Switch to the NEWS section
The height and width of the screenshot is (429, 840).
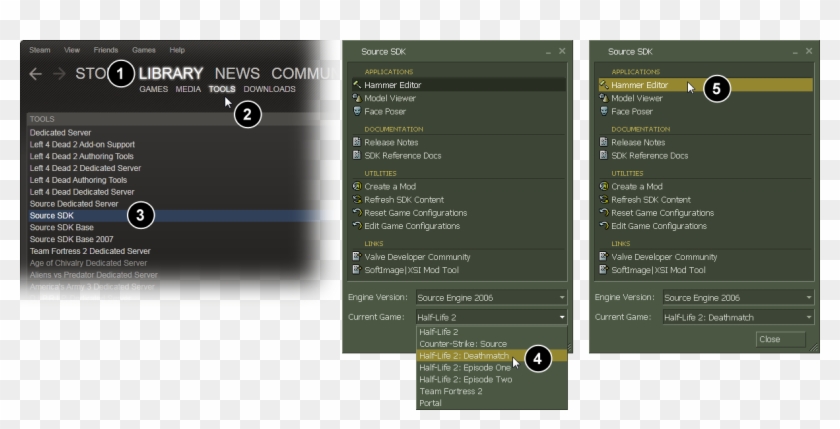(237, 73)
